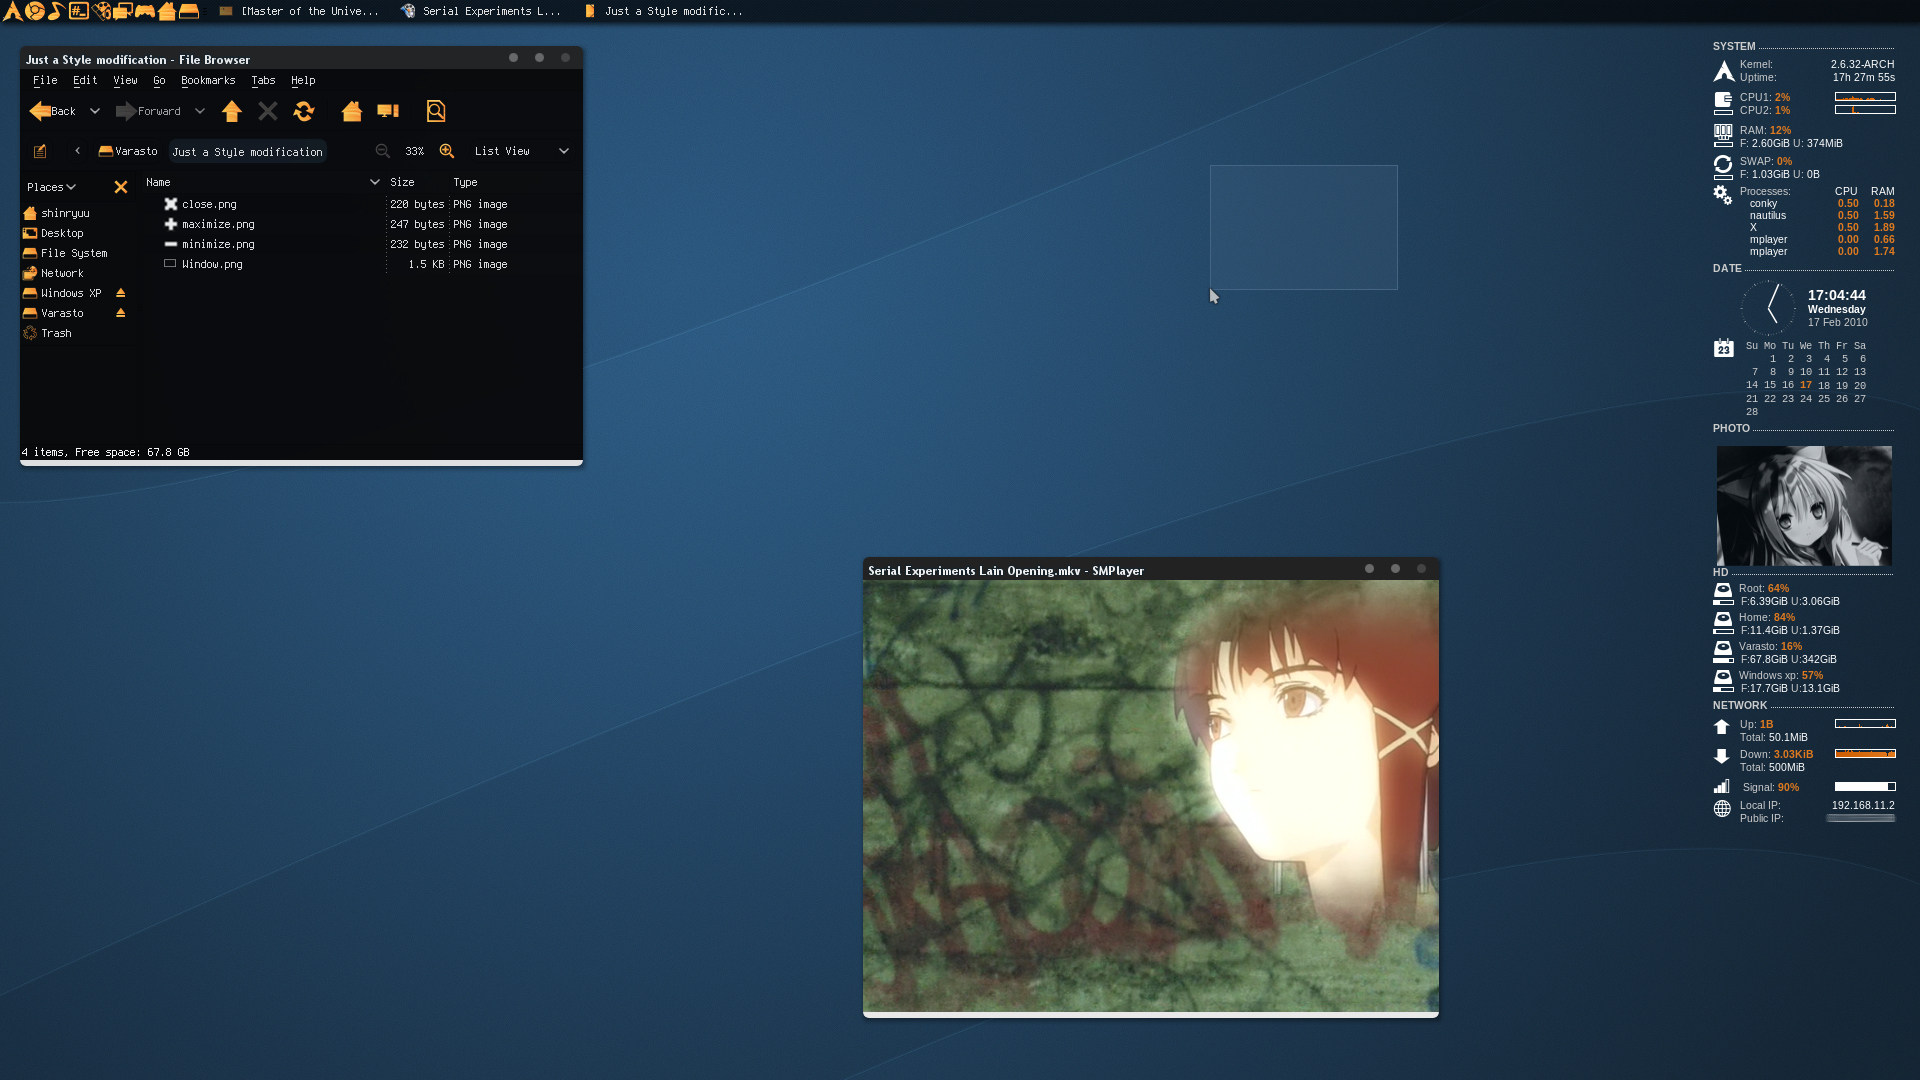Open the View menu

coord(125,80)
